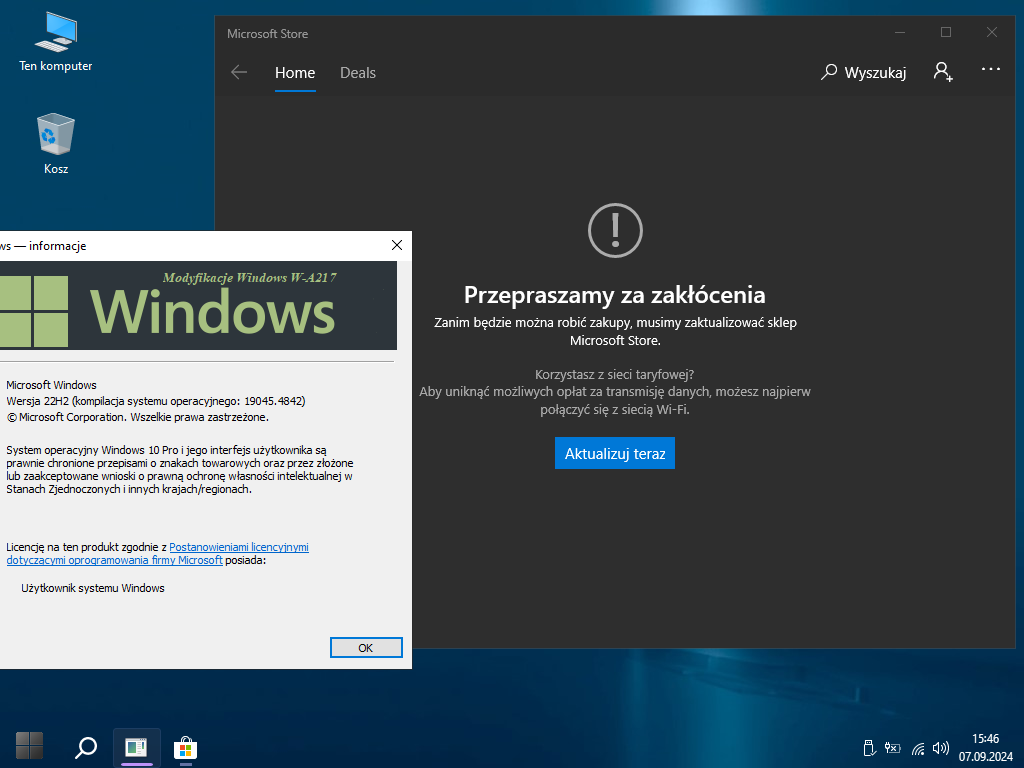Open the Wi-Fi network tray icon

point(917,748)
